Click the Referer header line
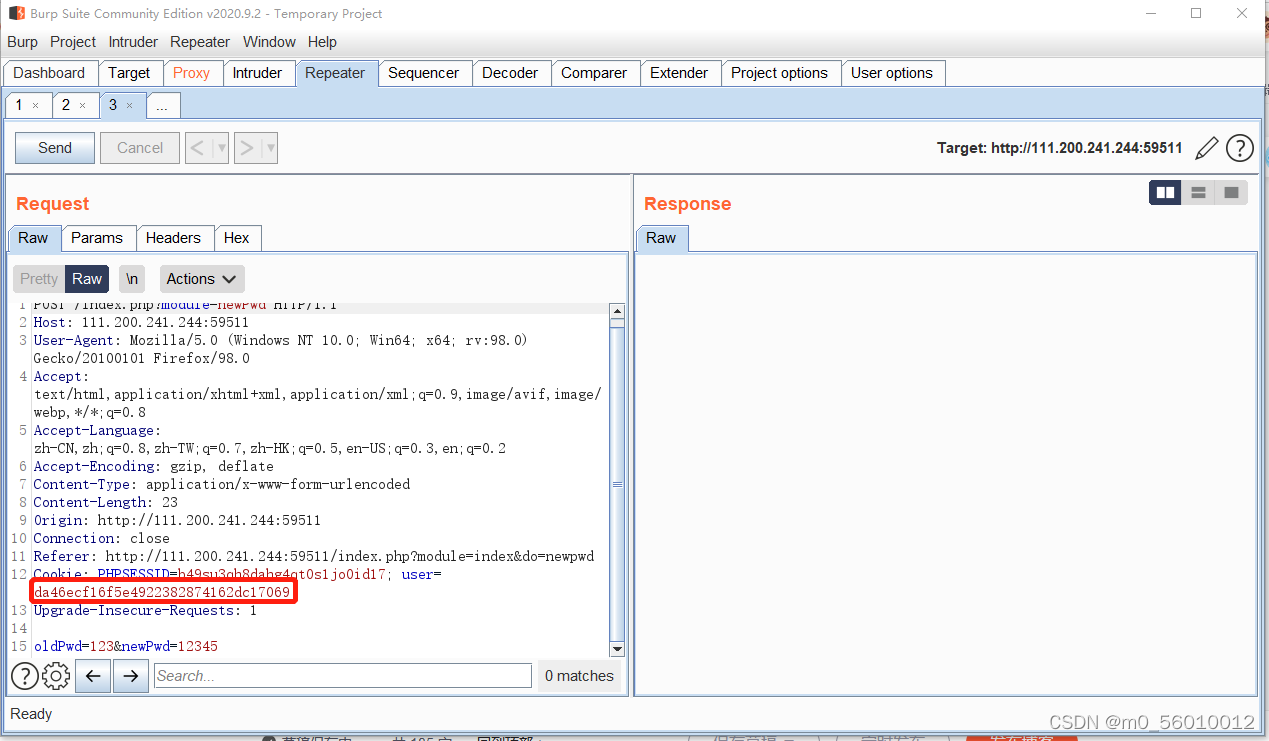This screenshot has width=1269, height=741. (314, 557)
